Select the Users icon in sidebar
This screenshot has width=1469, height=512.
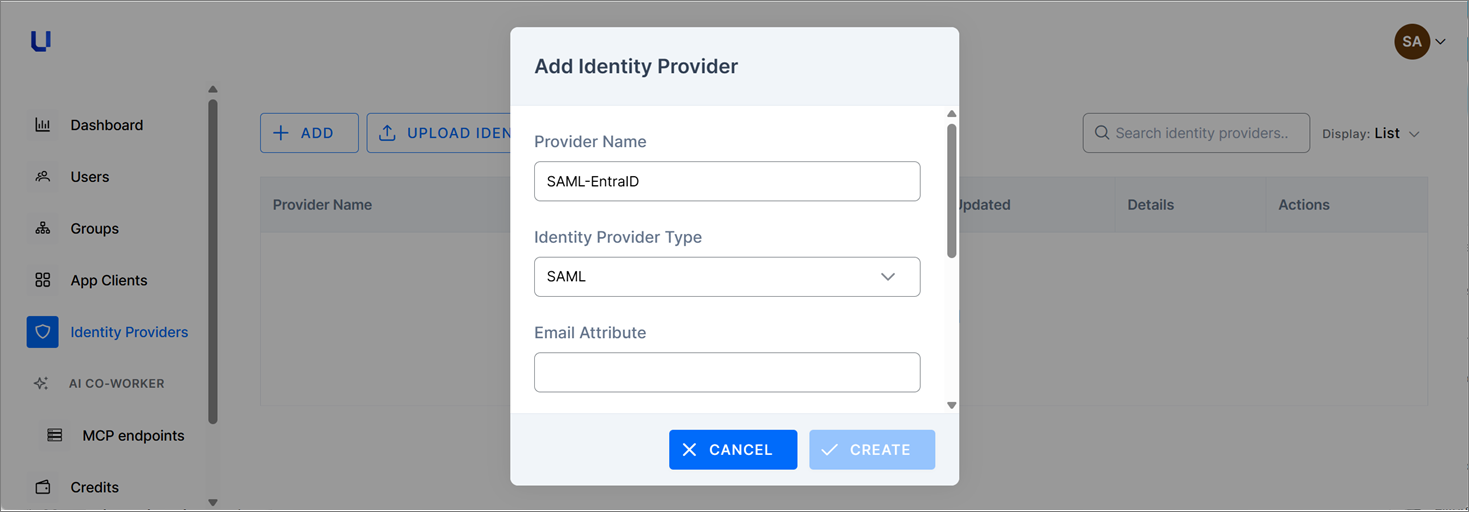pos(42,177)
